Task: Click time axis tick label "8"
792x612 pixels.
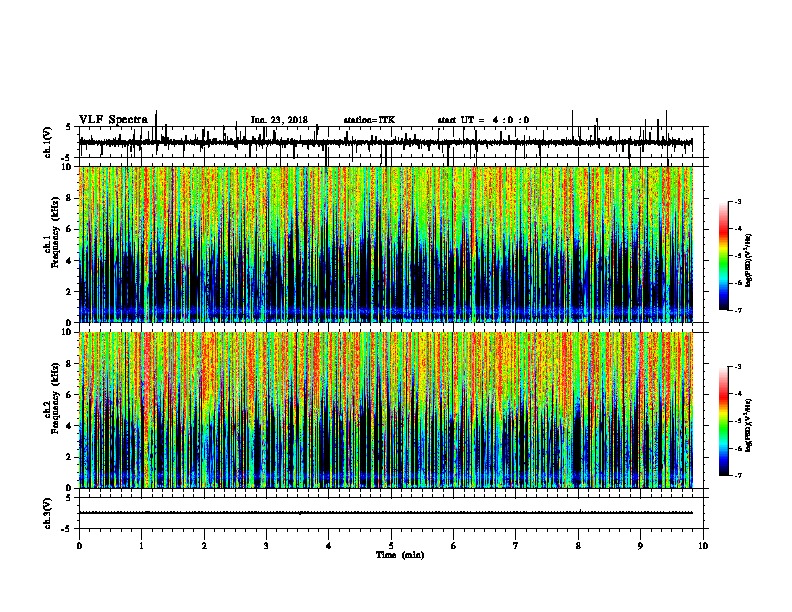Action: pos(578,546)
